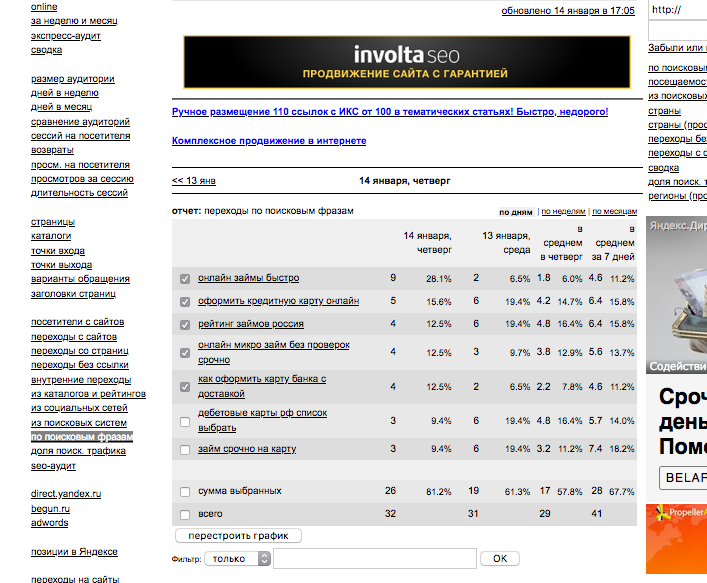Check the 'всего' row checkbox
Image resolution: width=707 pixels, height=583 pixels.
[x=185, y=514]
